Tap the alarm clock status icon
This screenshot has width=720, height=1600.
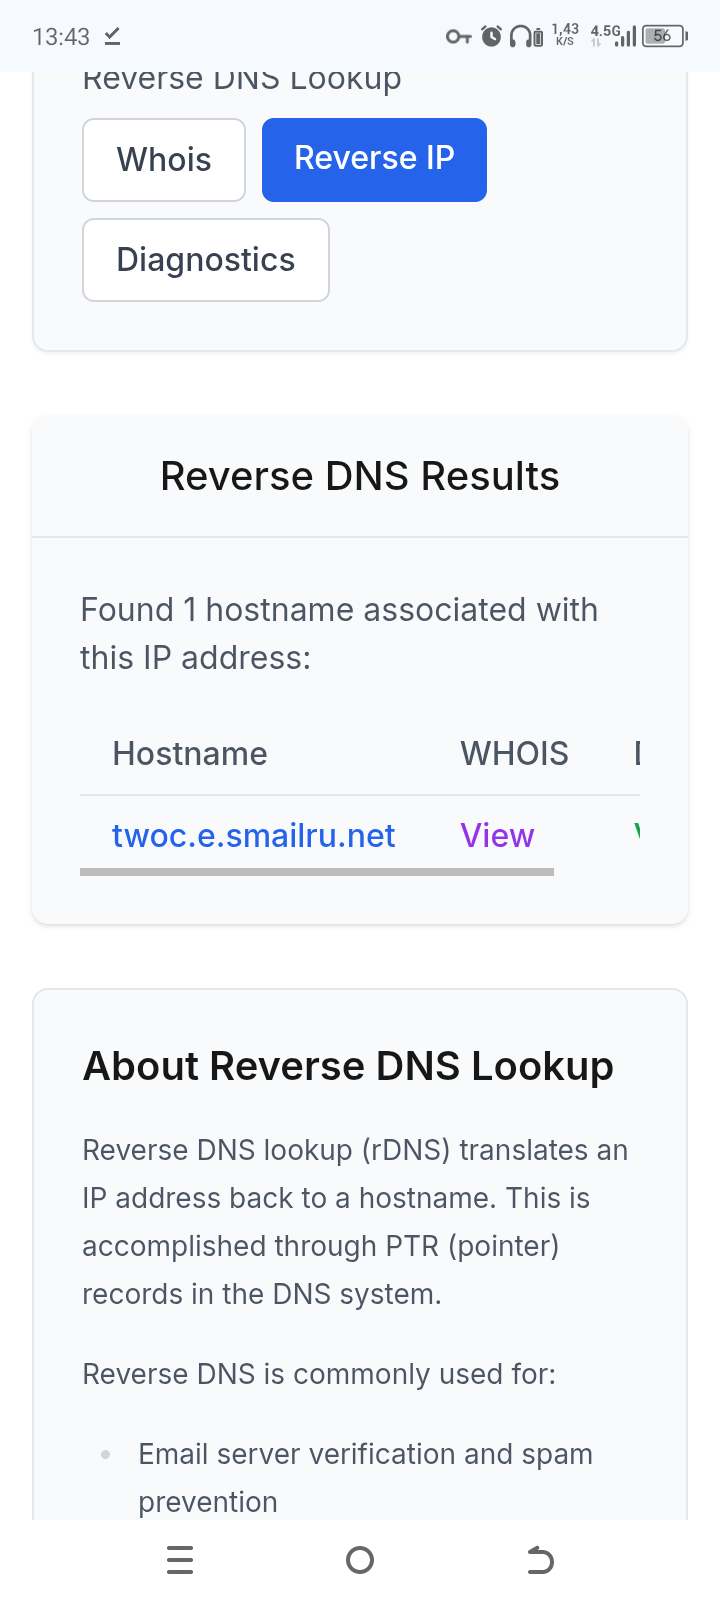491,37
